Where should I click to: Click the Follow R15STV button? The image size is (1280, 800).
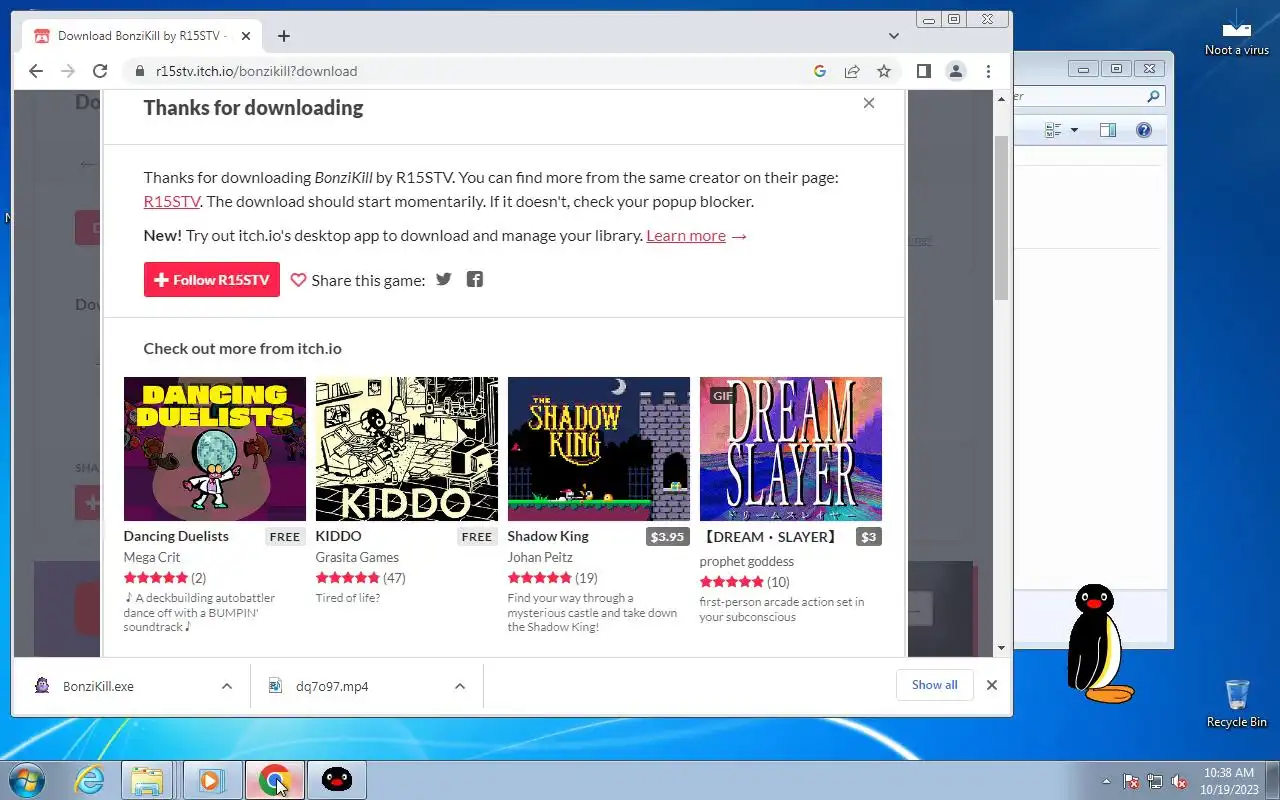click(212, 280)
